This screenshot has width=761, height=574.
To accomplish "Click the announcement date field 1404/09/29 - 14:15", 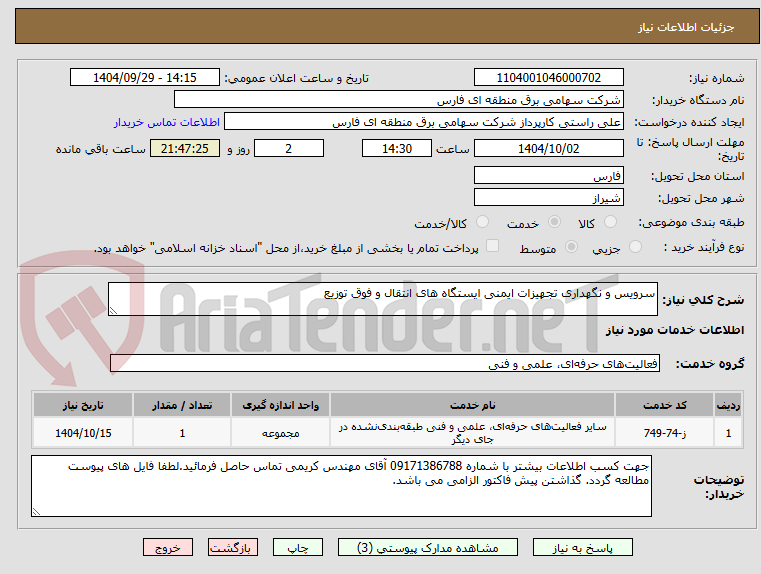I will point(145,77).
